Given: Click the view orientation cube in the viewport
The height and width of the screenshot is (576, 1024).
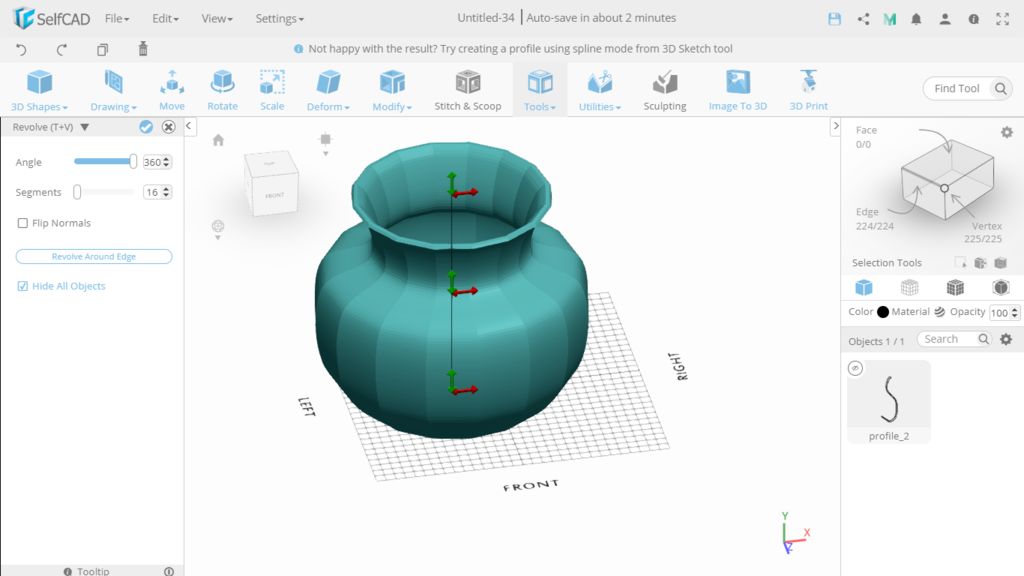Looking at the screenshot, I should [x=271, y=183].
